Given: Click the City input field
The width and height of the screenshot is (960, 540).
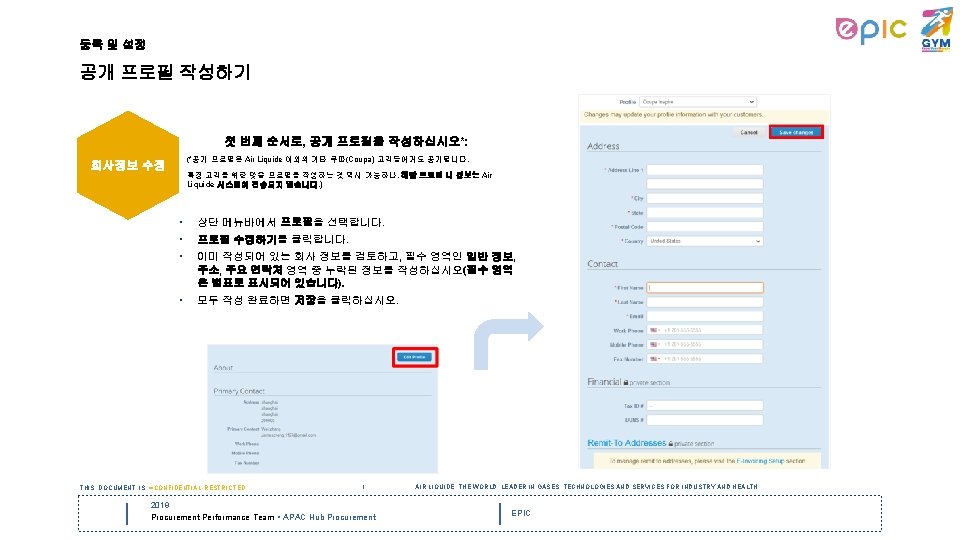Looking at the screenshot, I should point(705,198).
